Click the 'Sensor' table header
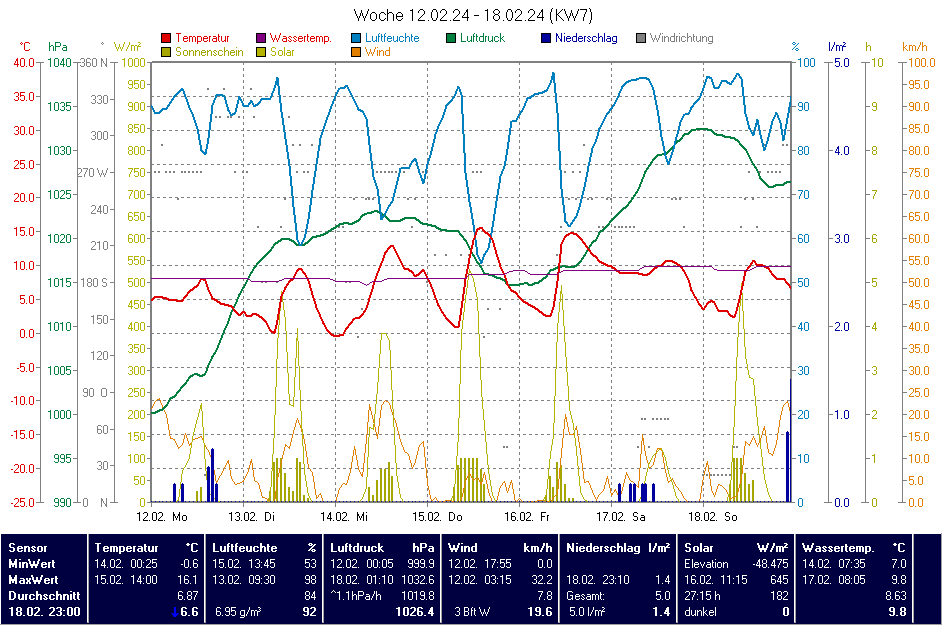This screenshot has width=950, height=625. 28,547
